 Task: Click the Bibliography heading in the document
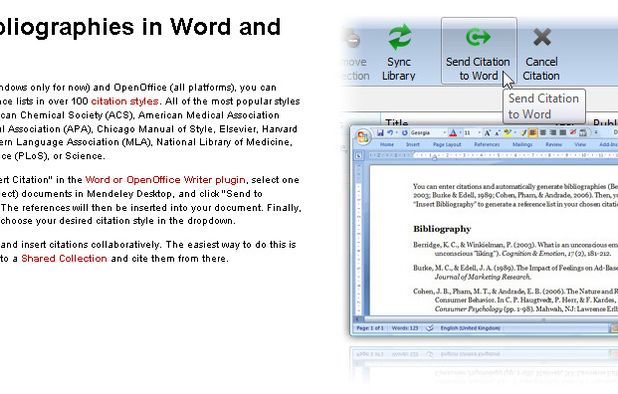(x=442, y=229)
